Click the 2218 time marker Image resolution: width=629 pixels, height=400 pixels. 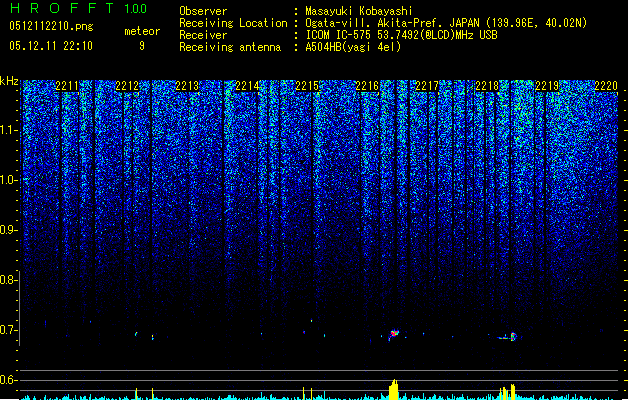487,86
